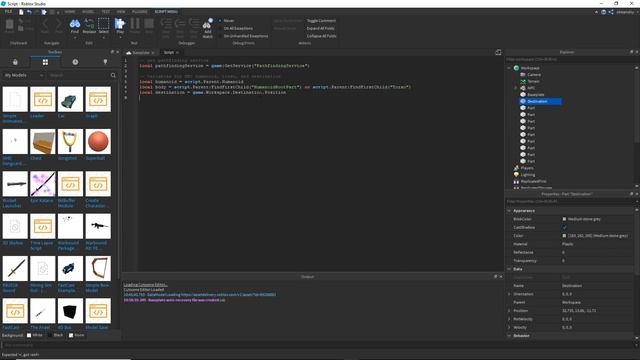
Task: Toggle the Black background checkbox in Toolbox
Action: (50, 336)
